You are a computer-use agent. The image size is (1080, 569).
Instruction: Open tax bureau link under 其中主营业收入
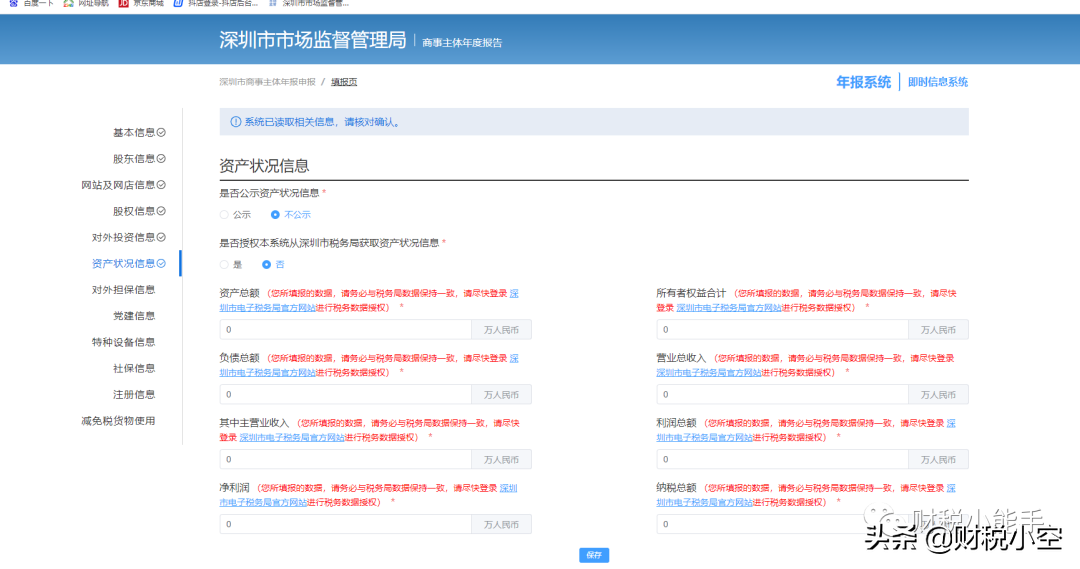(x=292, y=437)
